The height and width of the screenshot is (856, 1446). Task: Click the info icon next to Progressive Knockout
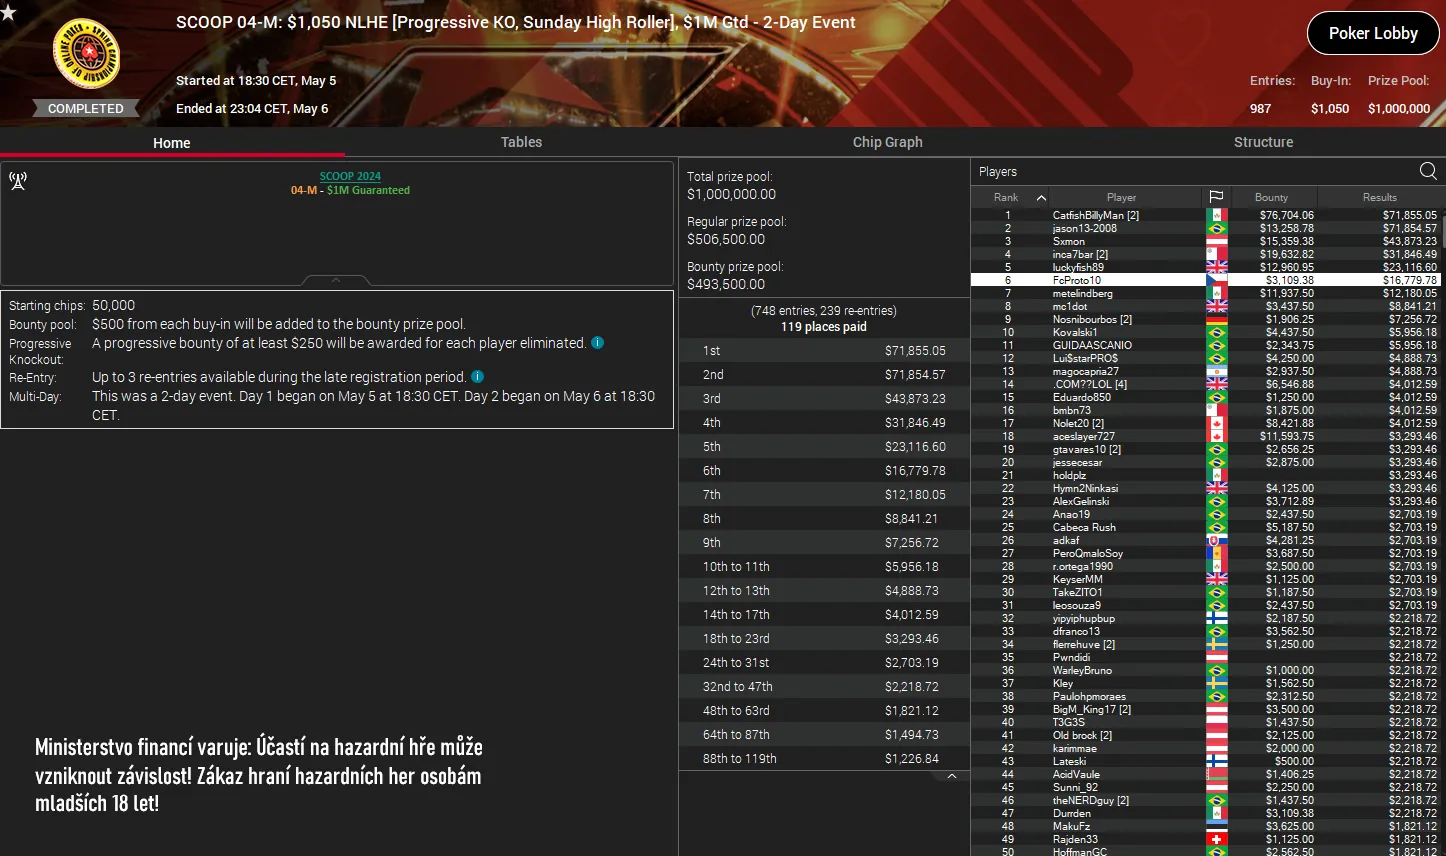point(598,342)
